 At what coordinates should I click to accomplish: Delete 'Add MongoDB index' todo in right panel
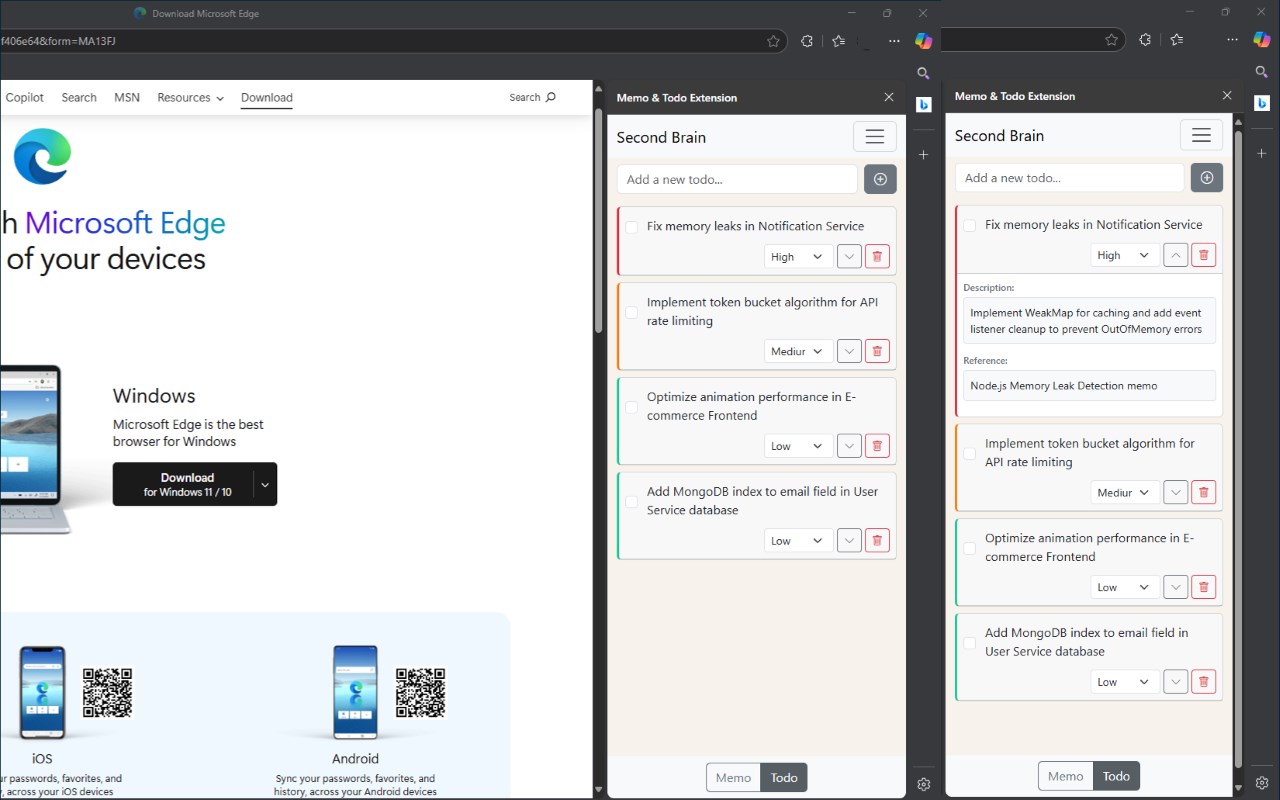(x=1203, y=681)
